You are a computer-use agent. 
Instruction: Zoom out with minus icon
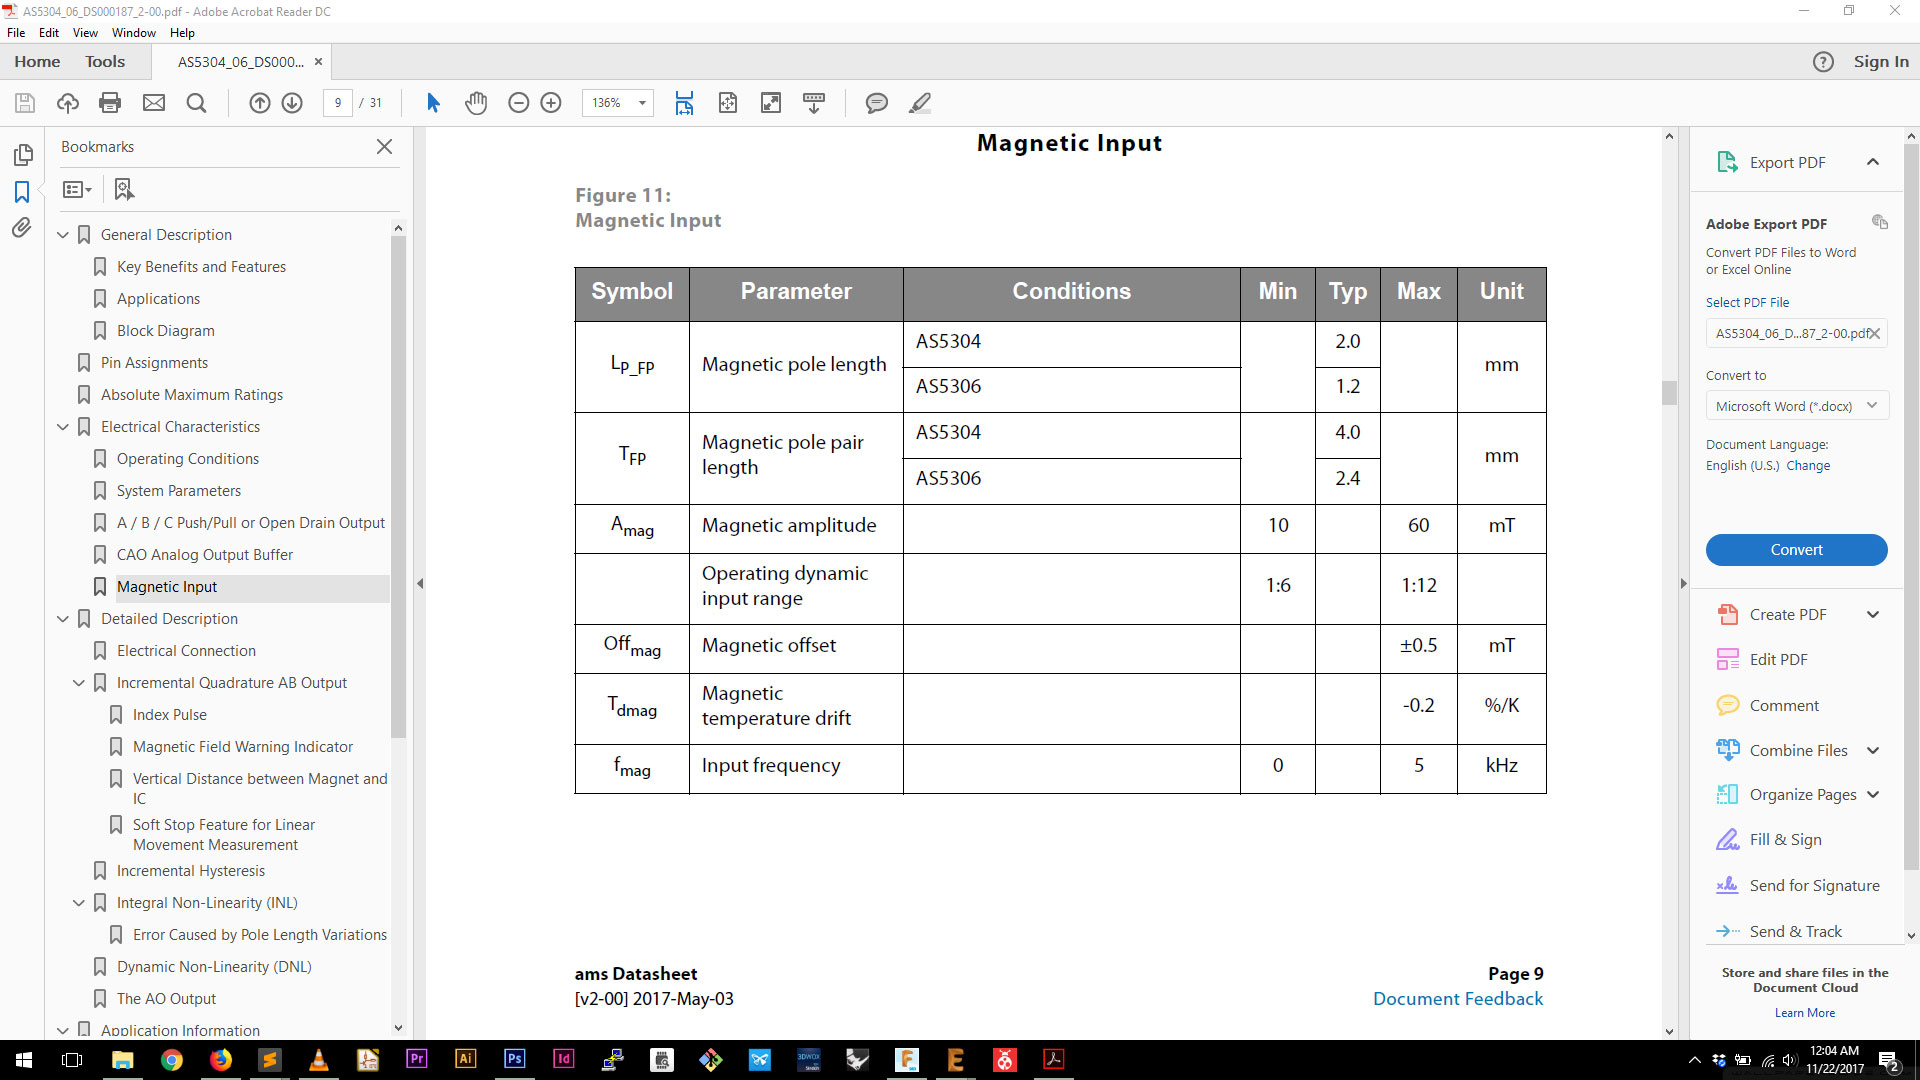coord(518,103)
